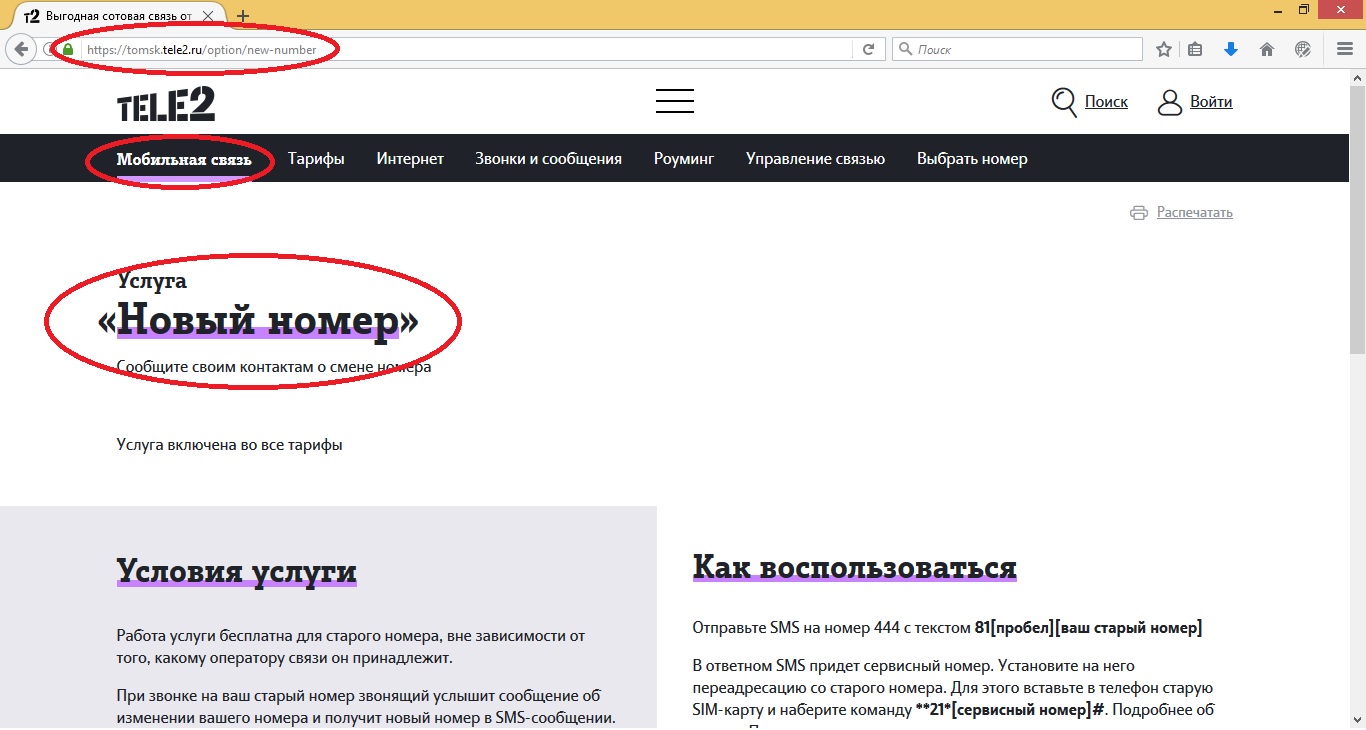1366x730 pixels.
Task: Open site search via magnifier icon
Action: coord(1062,101)
